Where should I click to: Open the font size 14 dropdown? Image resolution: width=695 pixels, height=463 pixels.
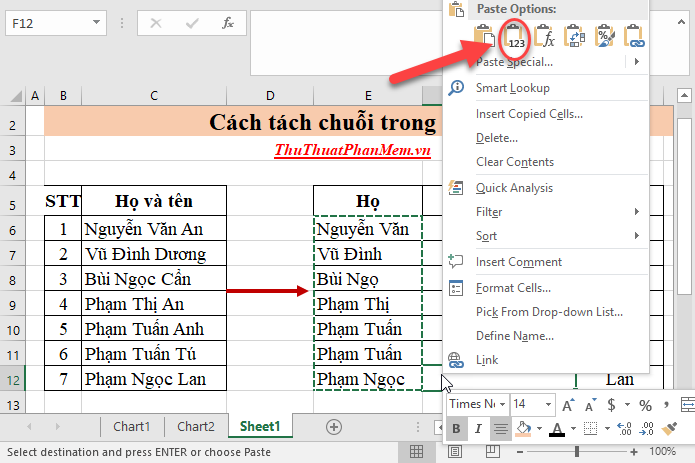click(550, 404)
